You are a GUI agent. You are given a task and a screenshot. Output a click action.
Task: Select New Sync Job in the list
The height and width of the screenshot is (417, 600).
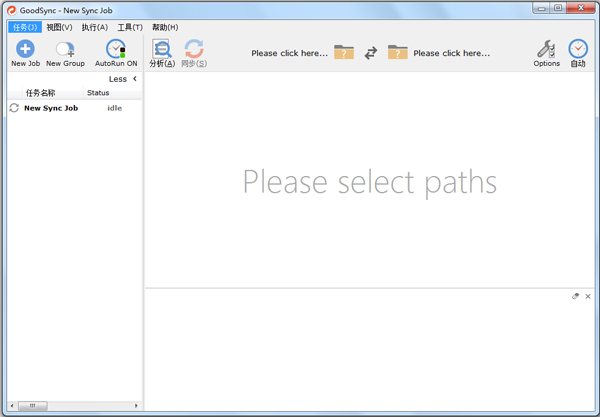click(x=51, y=108)
